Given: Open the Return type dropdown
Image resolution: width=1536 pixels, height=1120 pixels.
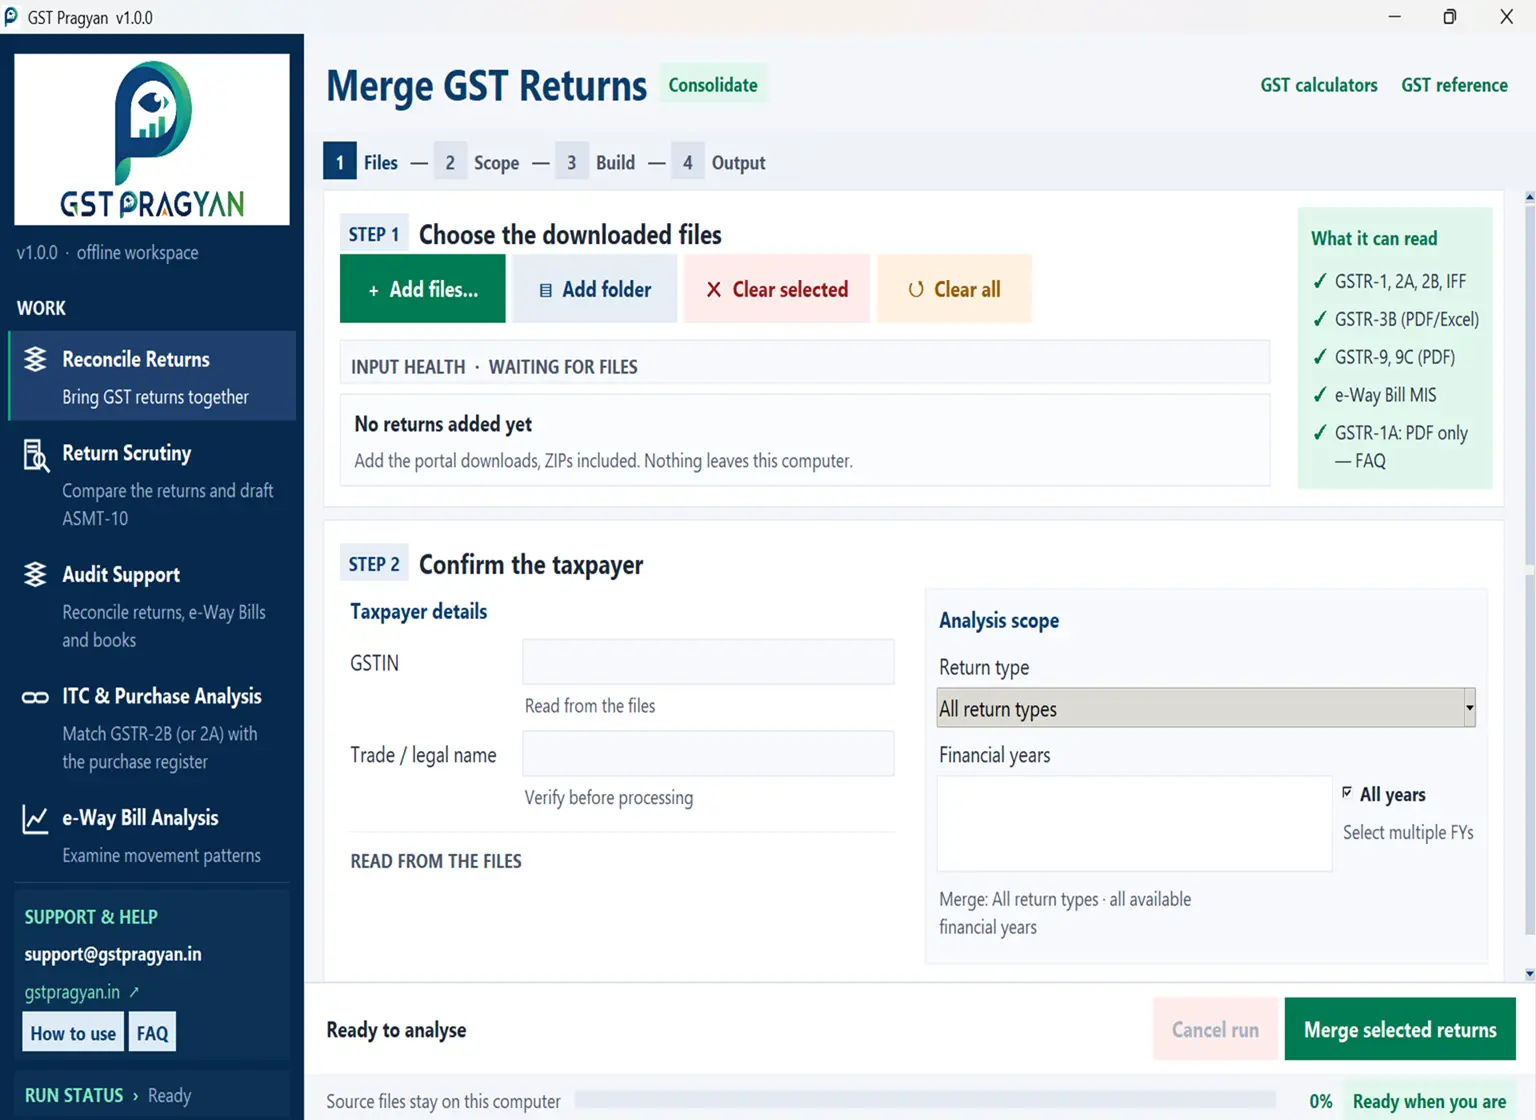Looking at the screenshot, I should [x=1206, y=708].
